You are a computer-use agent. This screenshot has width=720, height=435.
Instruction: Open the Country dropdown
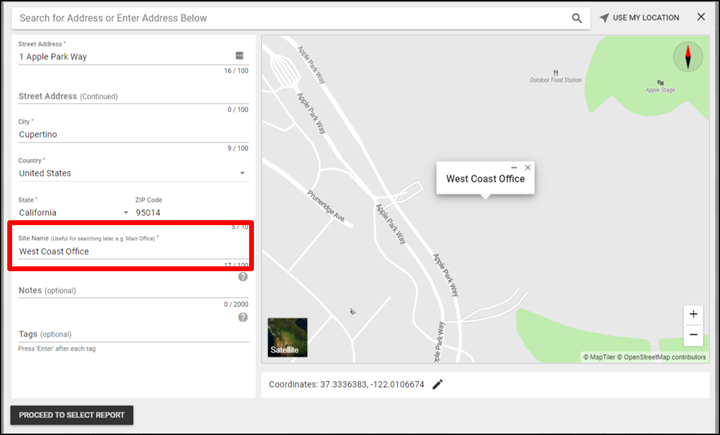point(242,173)
